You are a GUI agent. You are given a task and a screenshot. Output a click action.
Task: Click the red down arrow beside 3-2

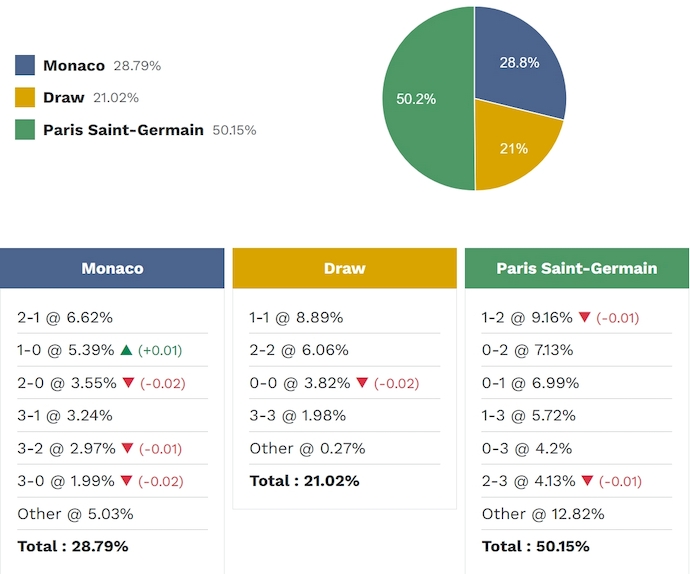click(x=126, y=449)
